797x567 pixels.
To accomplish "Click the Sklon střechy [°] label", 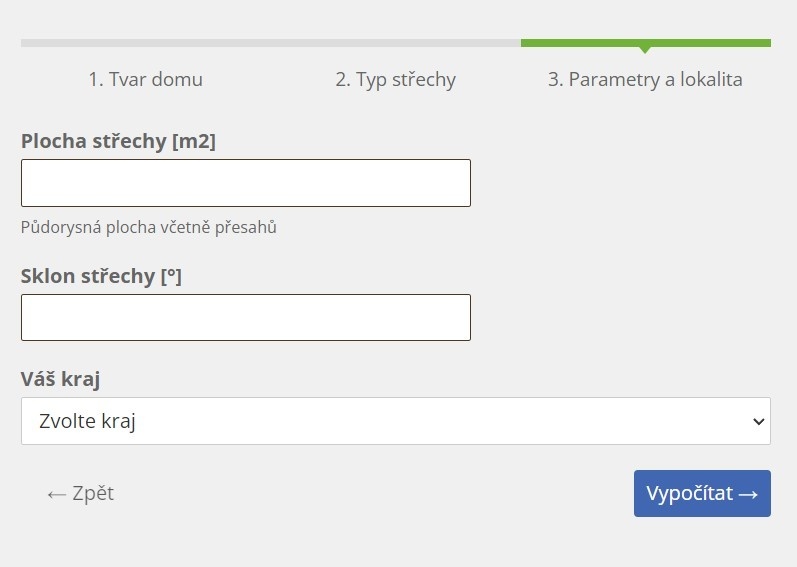I will point(101,276).
